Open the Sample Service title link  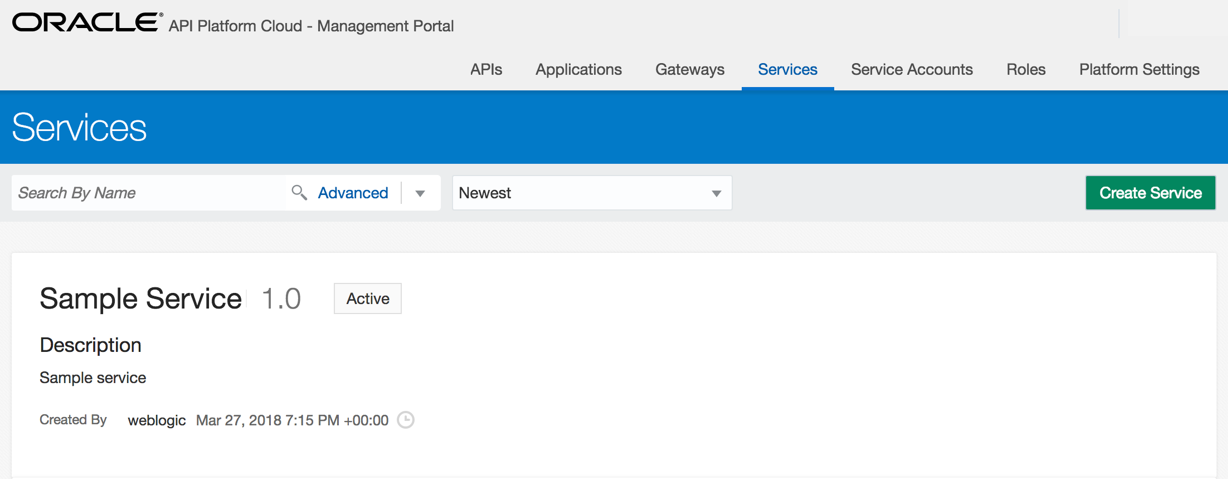coord(141,298)
